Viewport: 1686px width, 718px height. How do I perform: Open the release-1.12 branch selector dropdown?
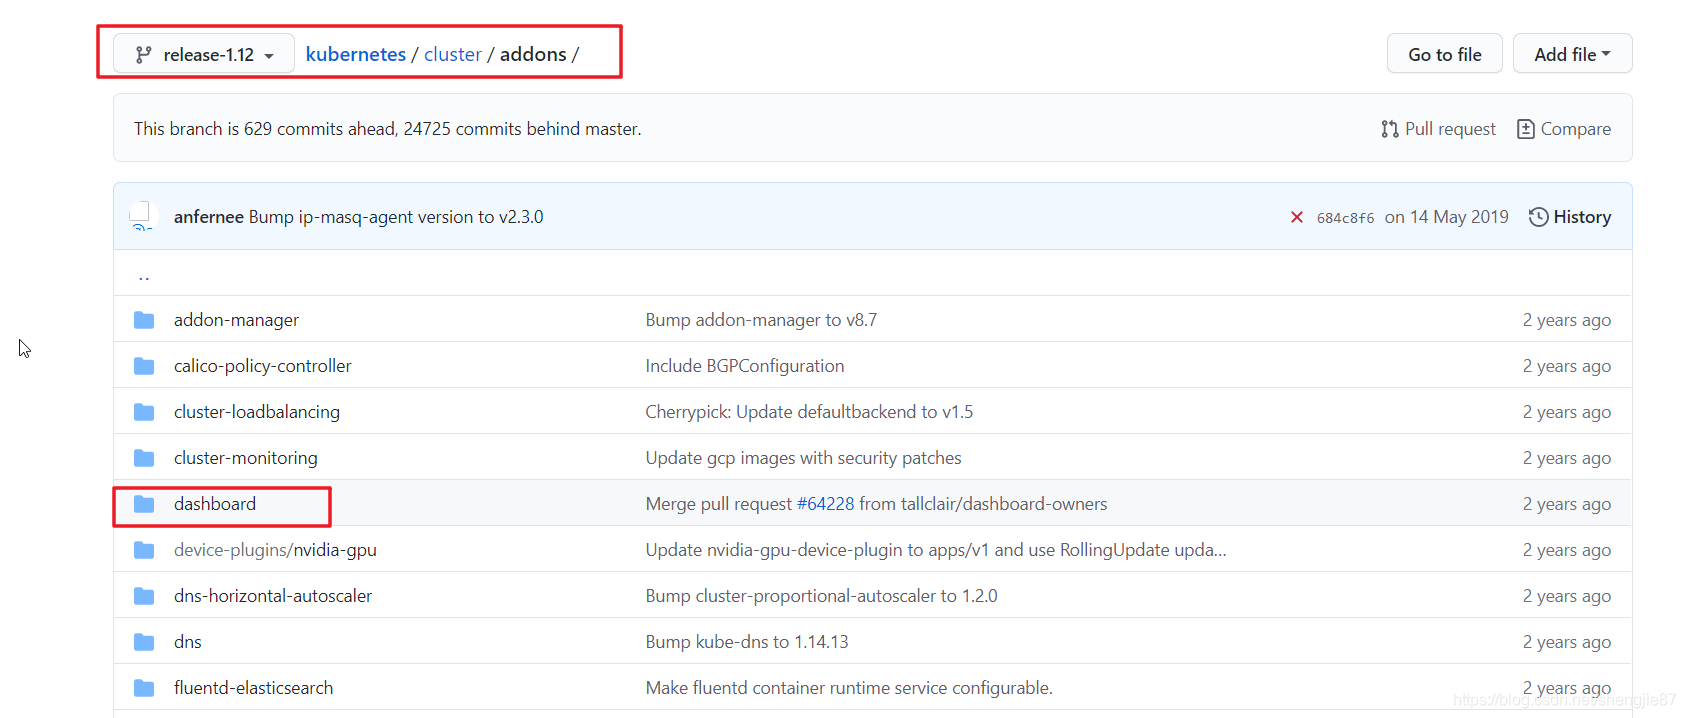pos(204,54)
